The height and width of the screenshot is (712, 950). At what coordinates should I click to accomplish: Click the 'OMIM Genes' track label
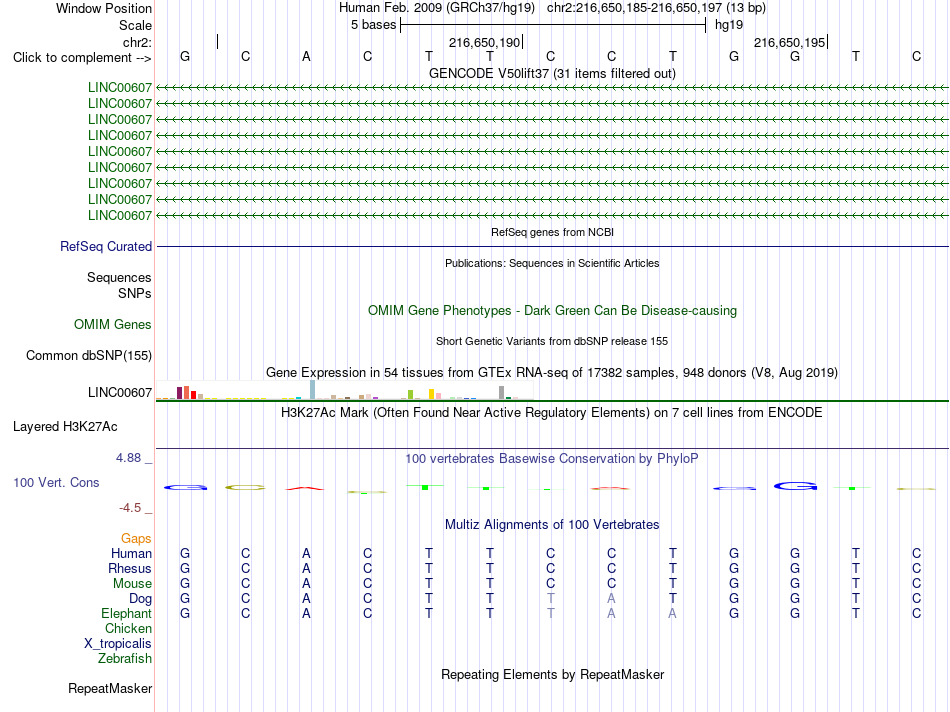pyautogui.click(x=113, y=324)
